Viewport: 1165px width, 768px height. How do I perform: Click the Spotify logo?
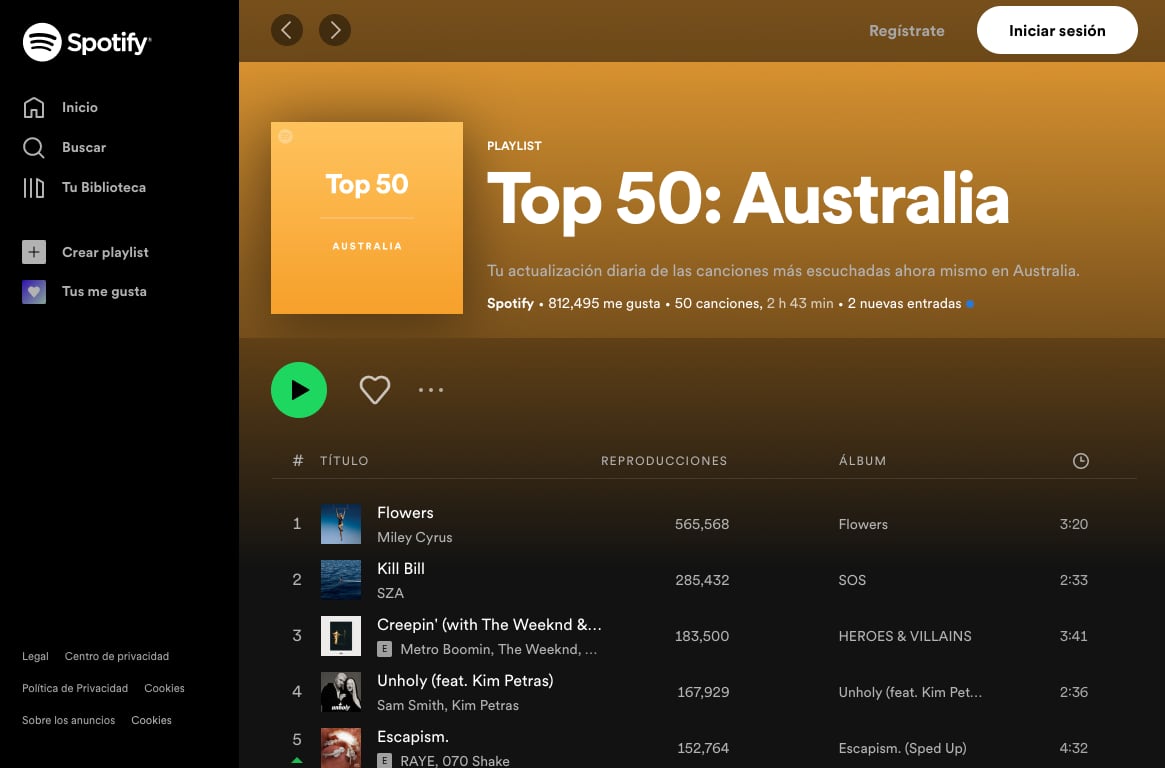pyautogui.click(x=87, y=42)
